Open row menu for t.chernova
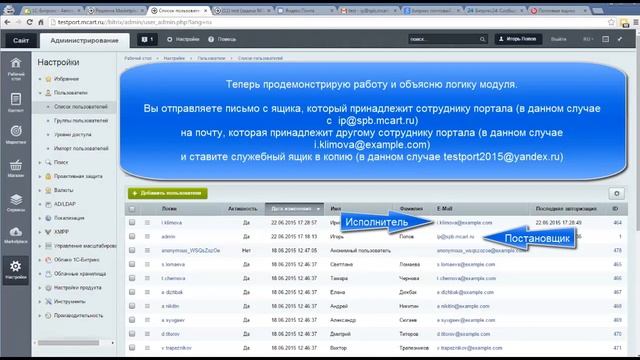640x360 pixels. pos(147,278)
